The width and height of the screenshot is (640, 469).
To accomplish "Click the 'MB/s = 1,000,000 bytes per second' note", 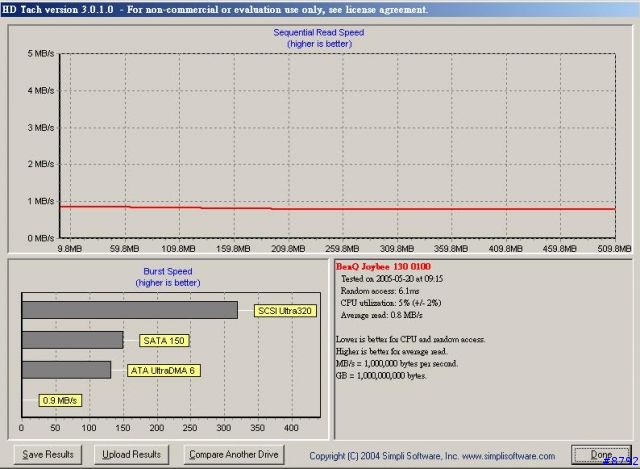I will click(397, 363).
